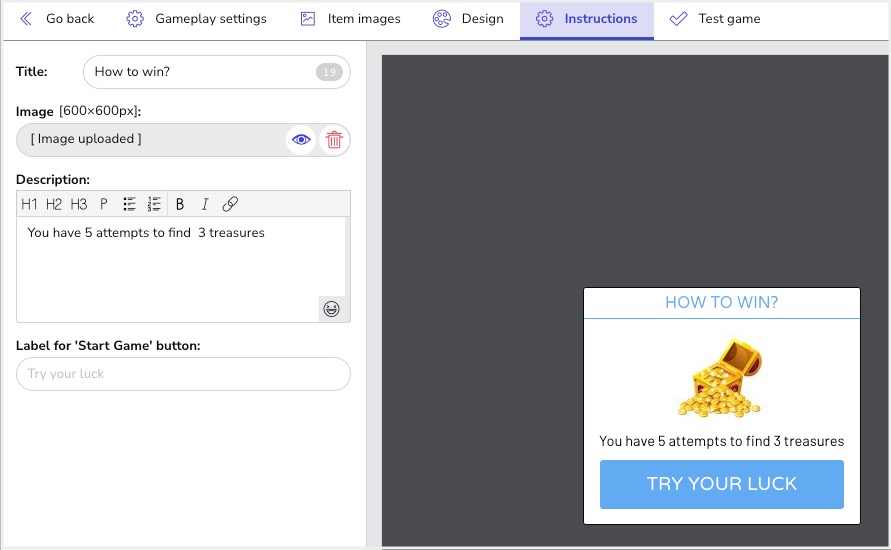Open the emoji picker
Screen dimensions: 891x550
click(331, 309)
